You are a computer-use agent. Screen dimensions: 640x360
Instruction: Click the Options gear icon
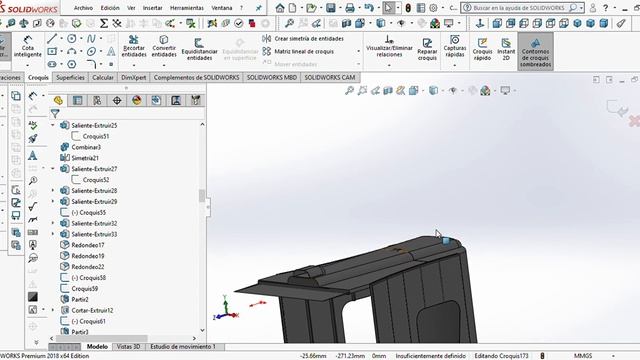coord(433,8)
